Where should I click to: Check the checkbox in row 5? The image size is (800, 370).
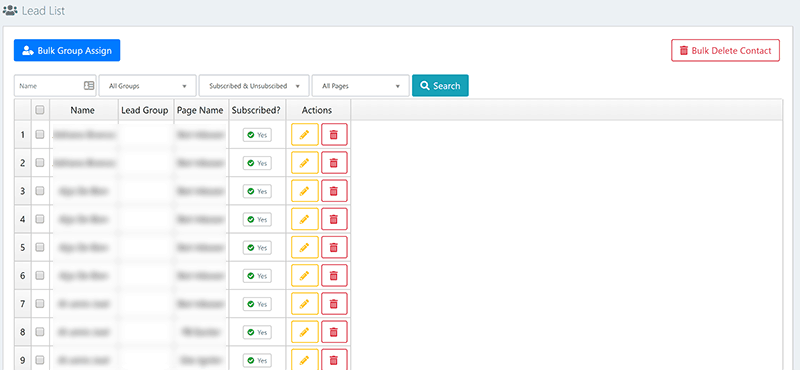click(x=40, y=247)
